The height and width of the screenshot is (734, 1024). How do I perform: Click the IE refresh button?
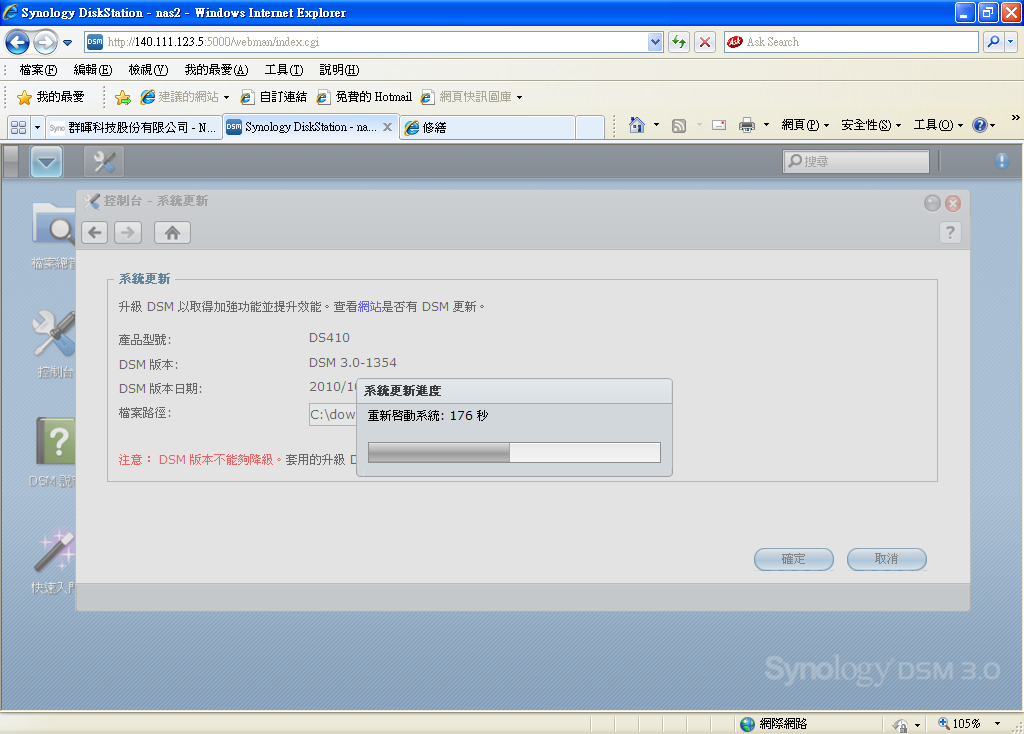(x=680, y=42)
